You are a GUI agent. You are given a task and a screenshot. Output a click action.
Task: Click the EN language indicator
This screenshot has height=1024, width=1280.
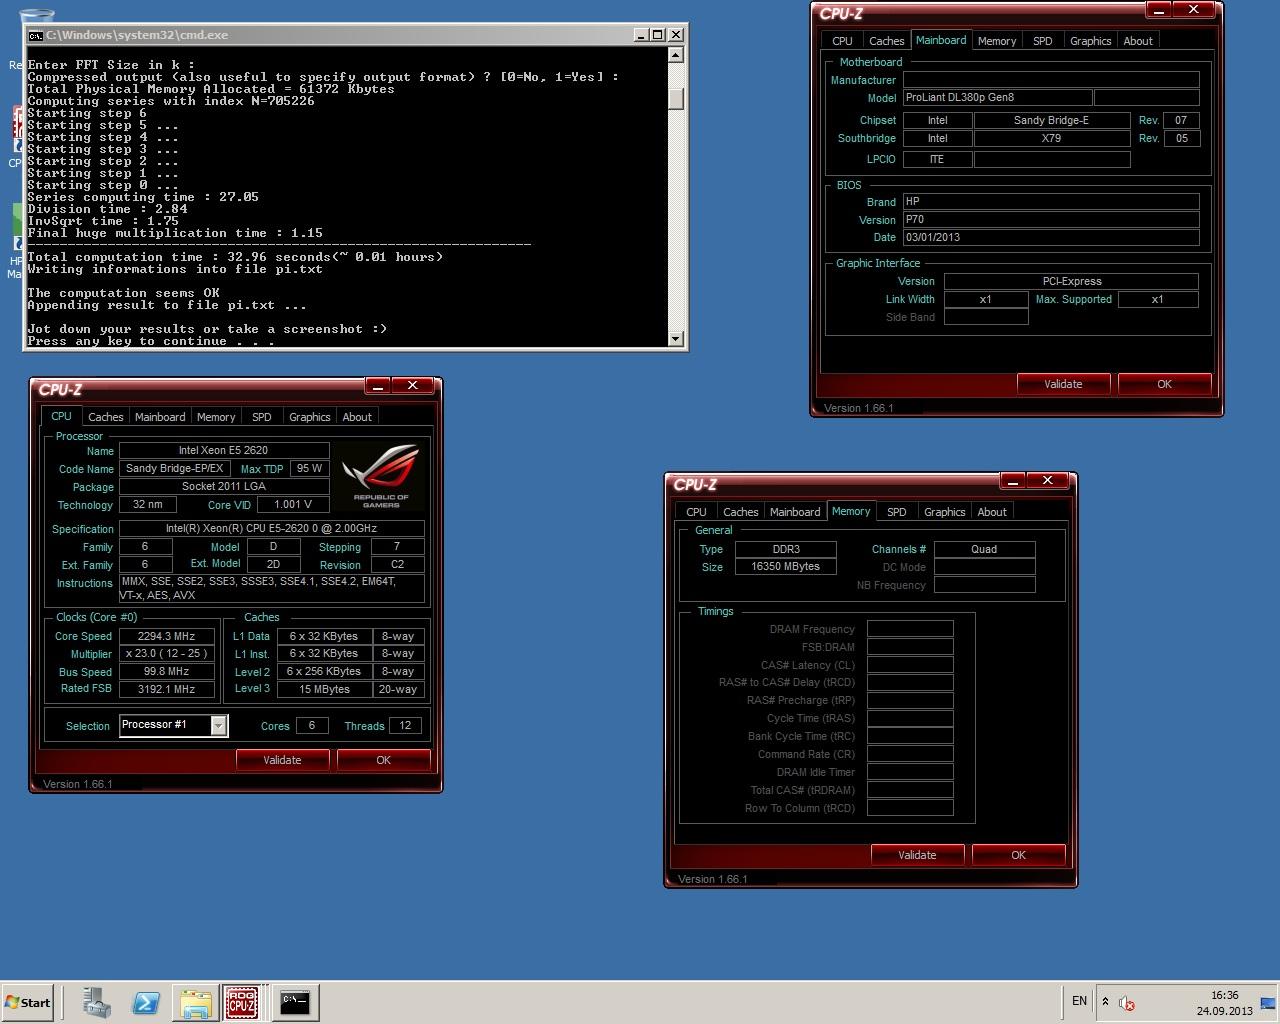tap(1079, 1001)
